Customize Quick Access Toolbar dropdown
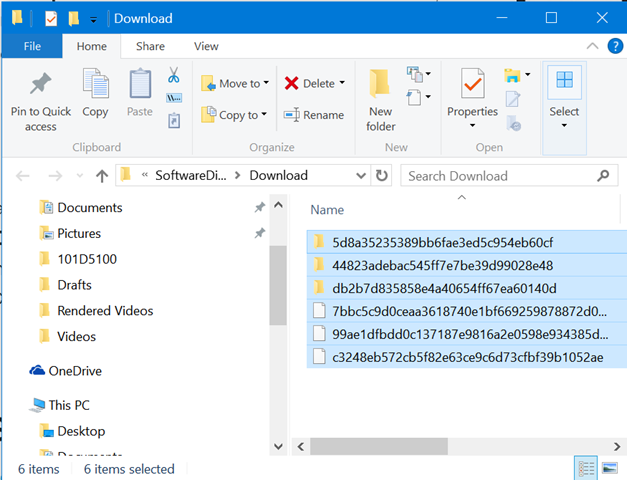This screenshot has height=480, width=627. pos(93,19)
